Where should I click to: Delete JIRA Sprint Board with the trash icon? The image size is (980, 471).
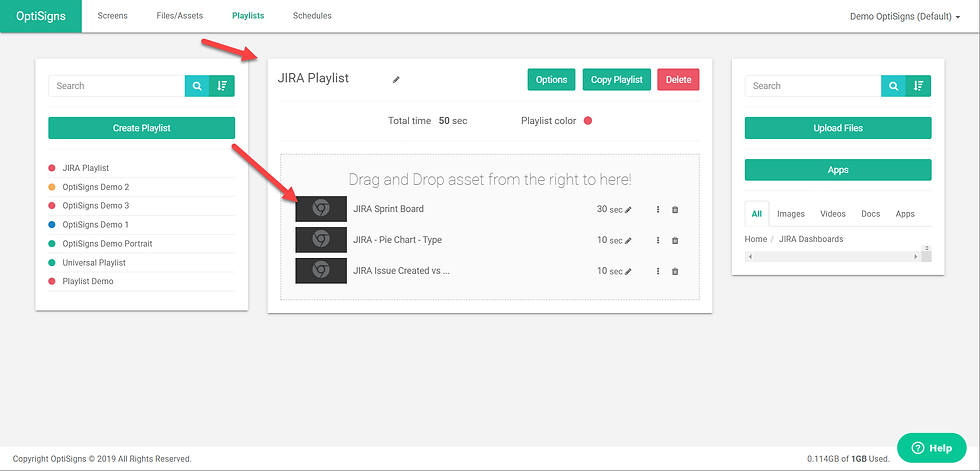(x=675, y=209)
